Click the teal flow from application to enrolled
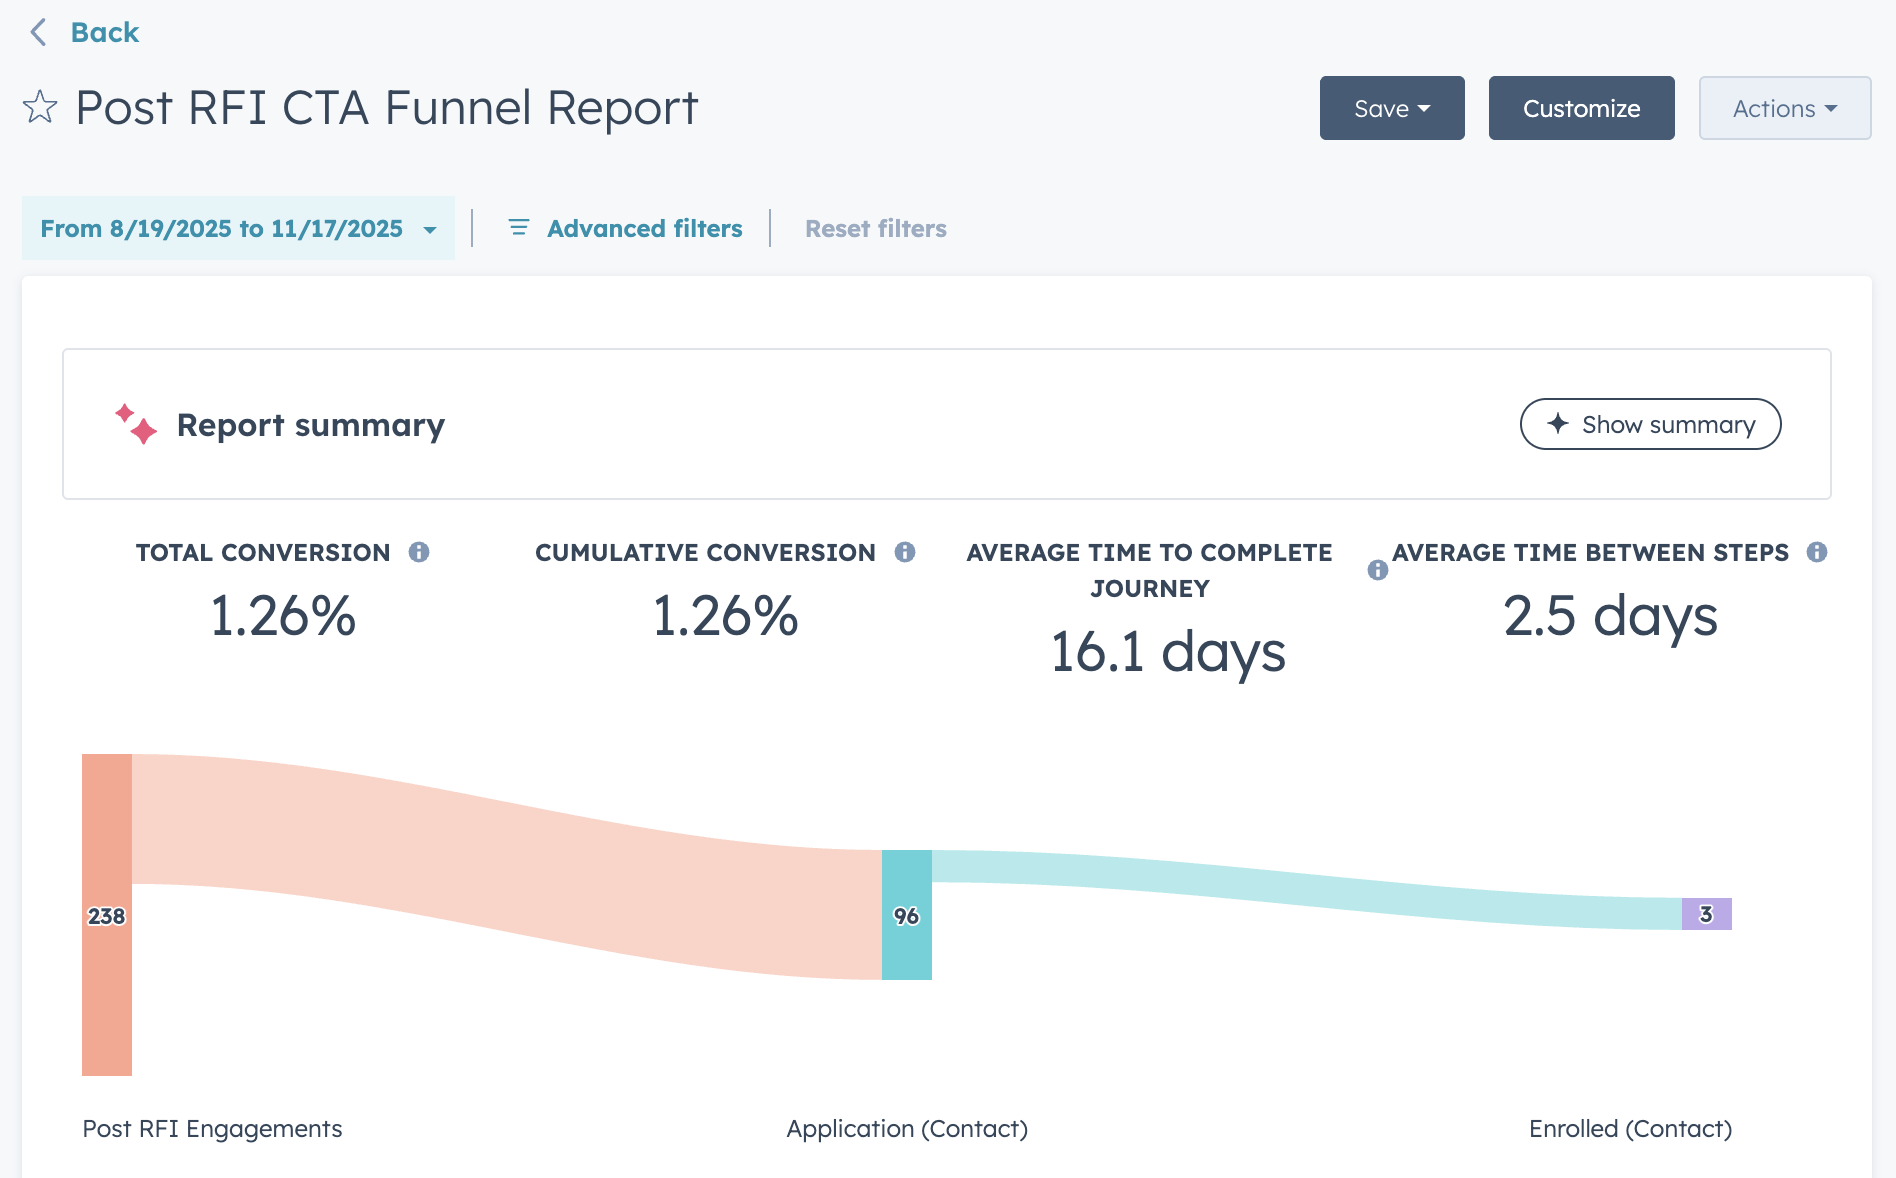This screenshot has height=1178, width=1896. [1307, 888]
